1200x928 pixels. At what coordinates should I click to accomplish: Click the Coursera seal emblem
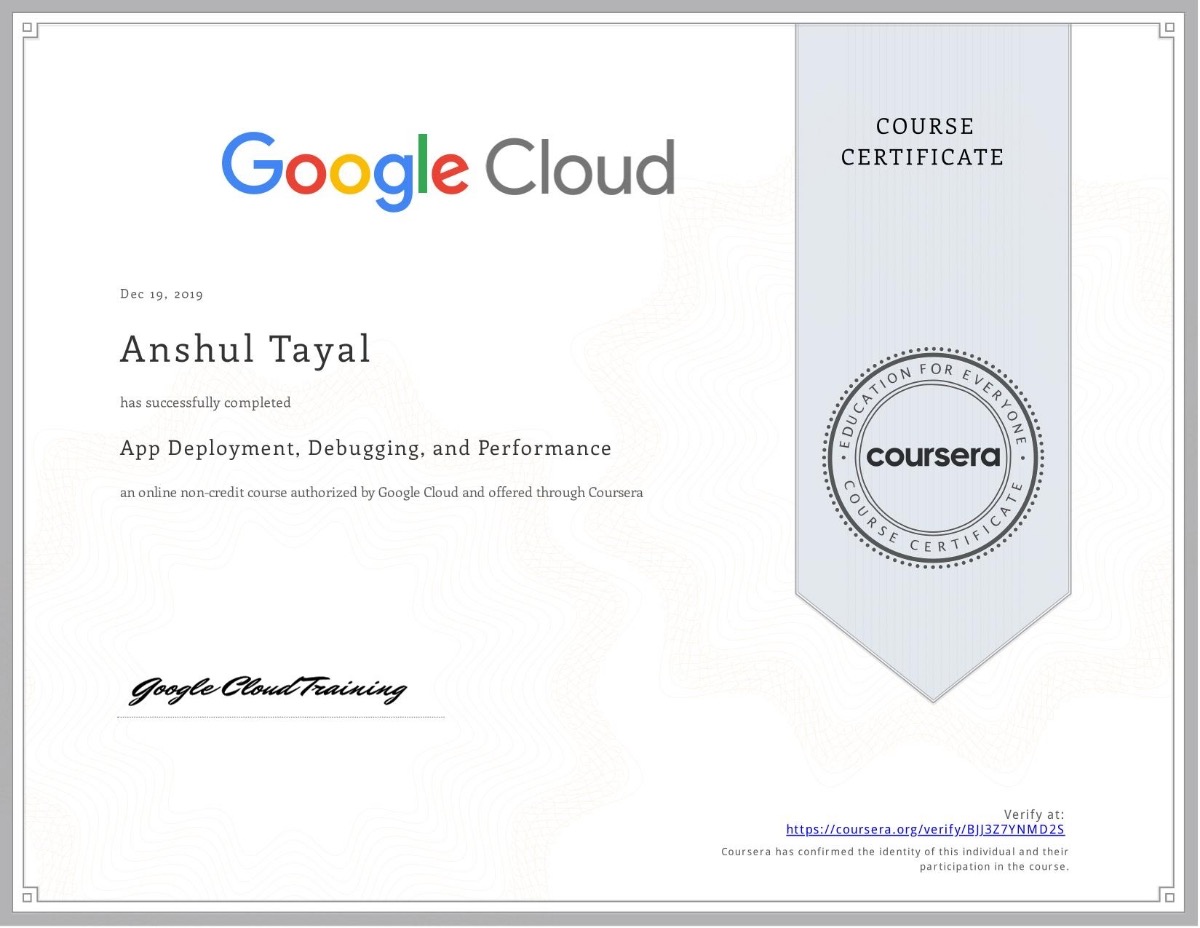click(933, 456)
